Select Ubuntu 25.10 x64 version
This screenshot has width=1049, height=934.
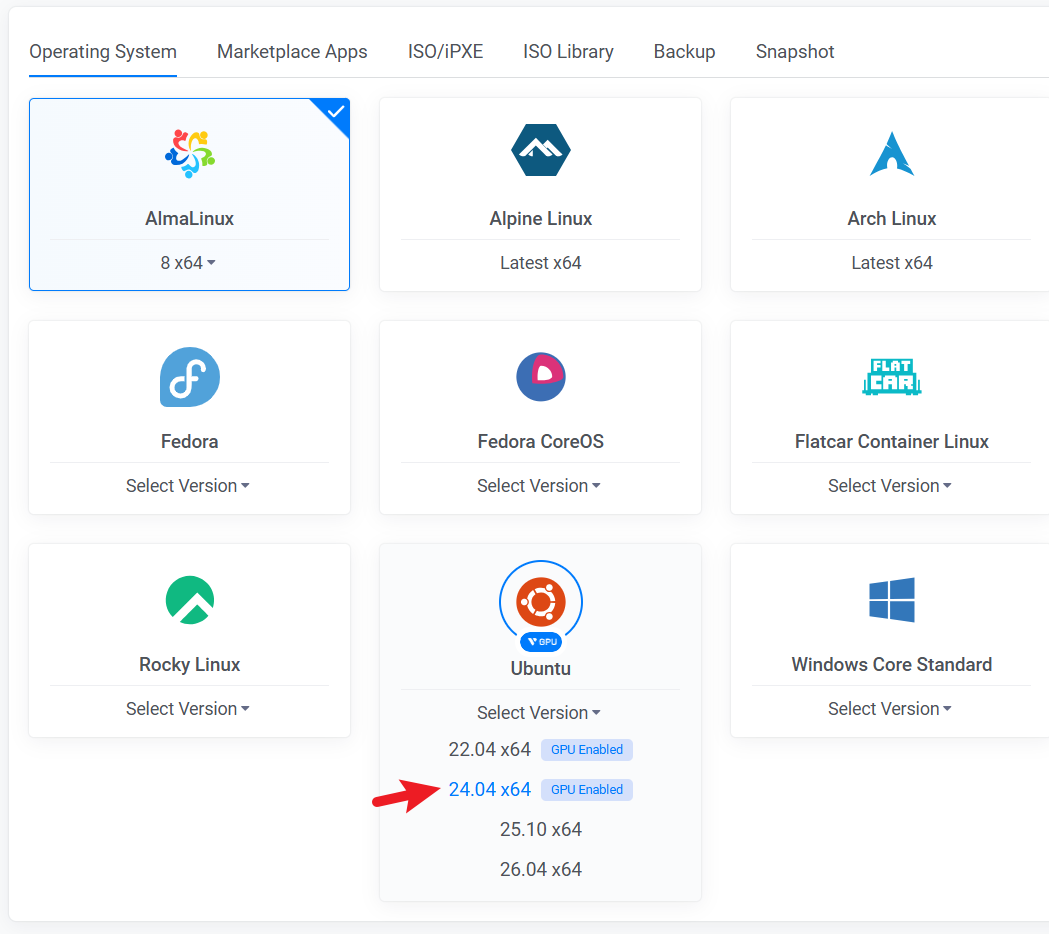[541, 830]
